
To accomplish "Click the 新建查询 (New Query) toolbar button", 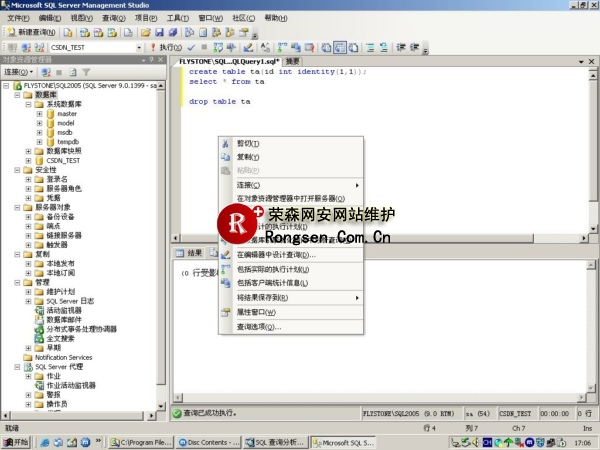I will (x=31, y=33).
